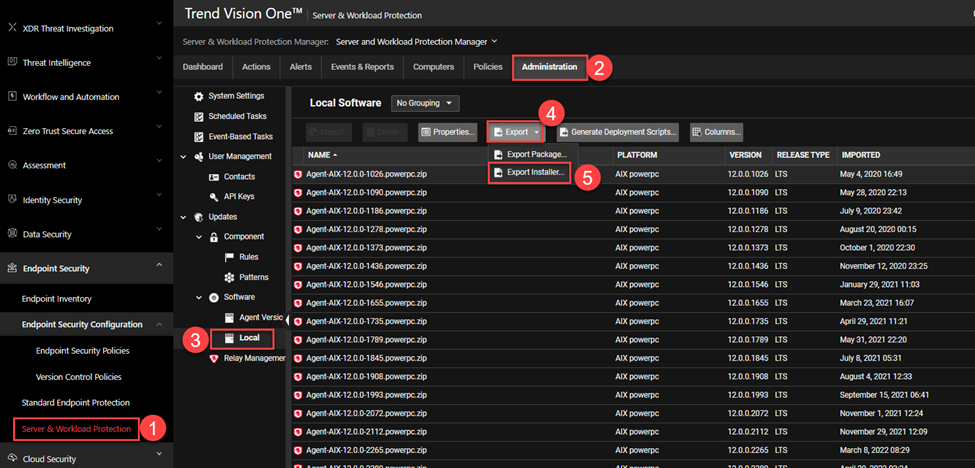Viewport: 975px width, 468px height.
Task: Select row Agent-AIX-12.0.0-1090.powerpc.zip
Action: point(633,193)
